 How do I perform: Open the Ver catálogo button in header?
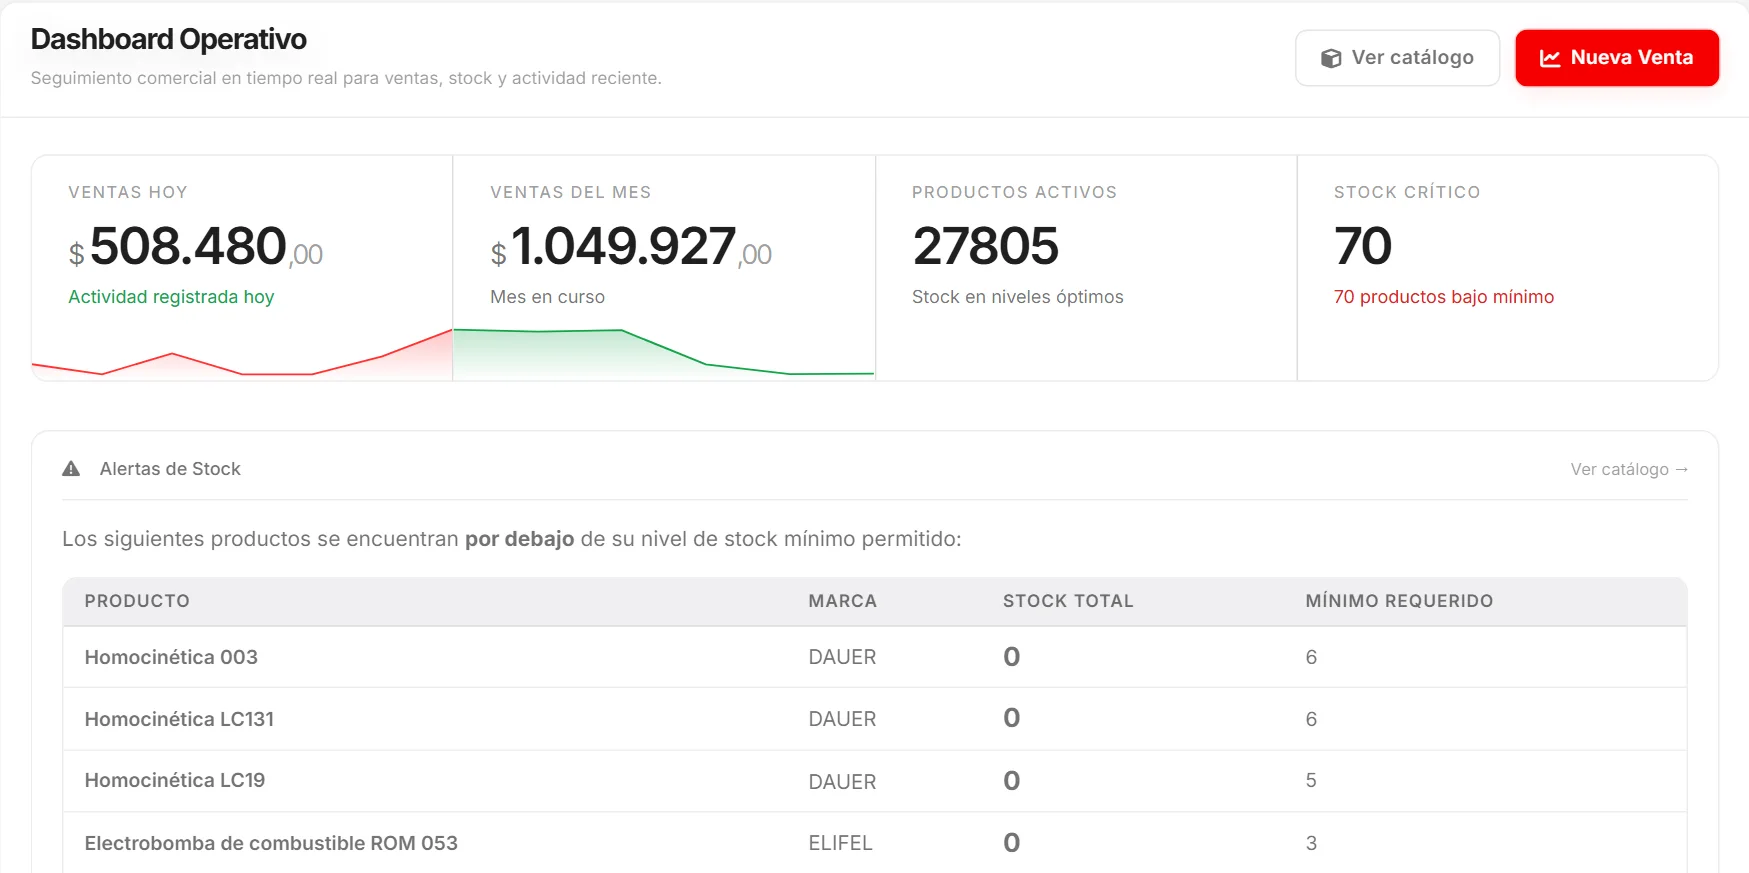[1397, 58]
